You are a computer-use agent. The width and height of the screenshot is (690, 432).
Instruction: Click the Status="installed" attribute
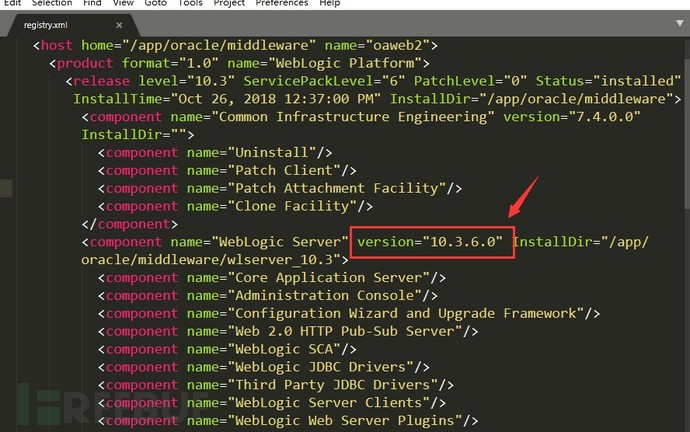[x=608, y=81]
